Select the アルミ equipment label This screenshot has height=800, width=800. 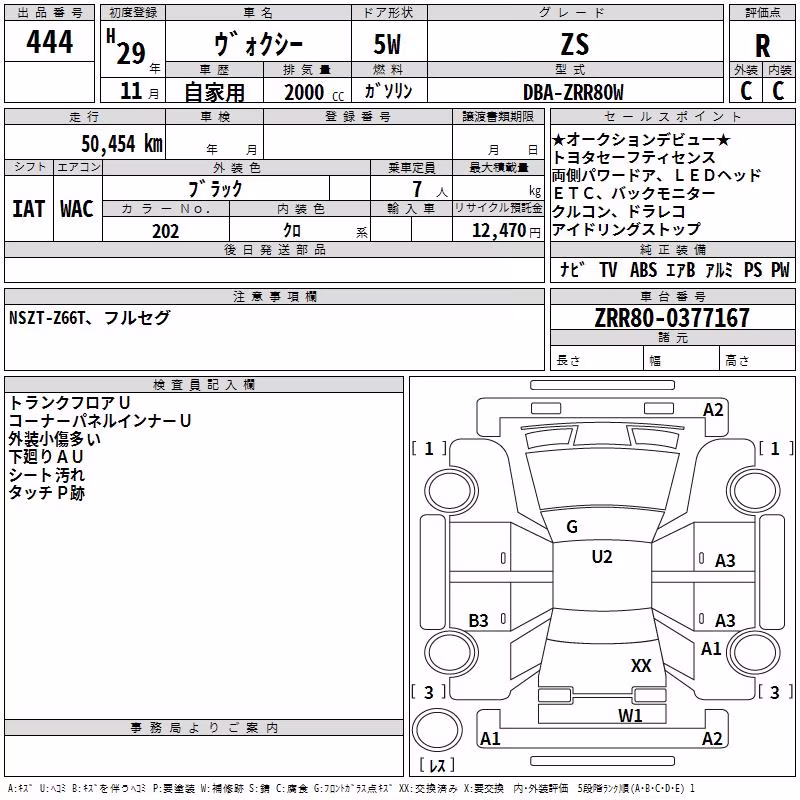tap(719, 269)
